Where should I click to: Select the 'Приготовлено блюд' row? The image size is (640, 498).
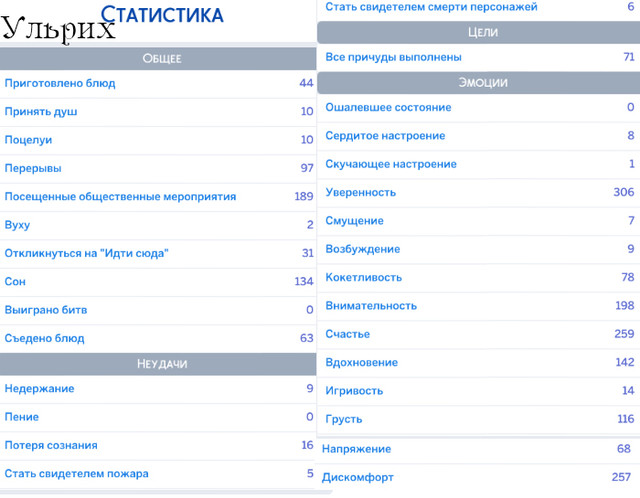point(158,84)
